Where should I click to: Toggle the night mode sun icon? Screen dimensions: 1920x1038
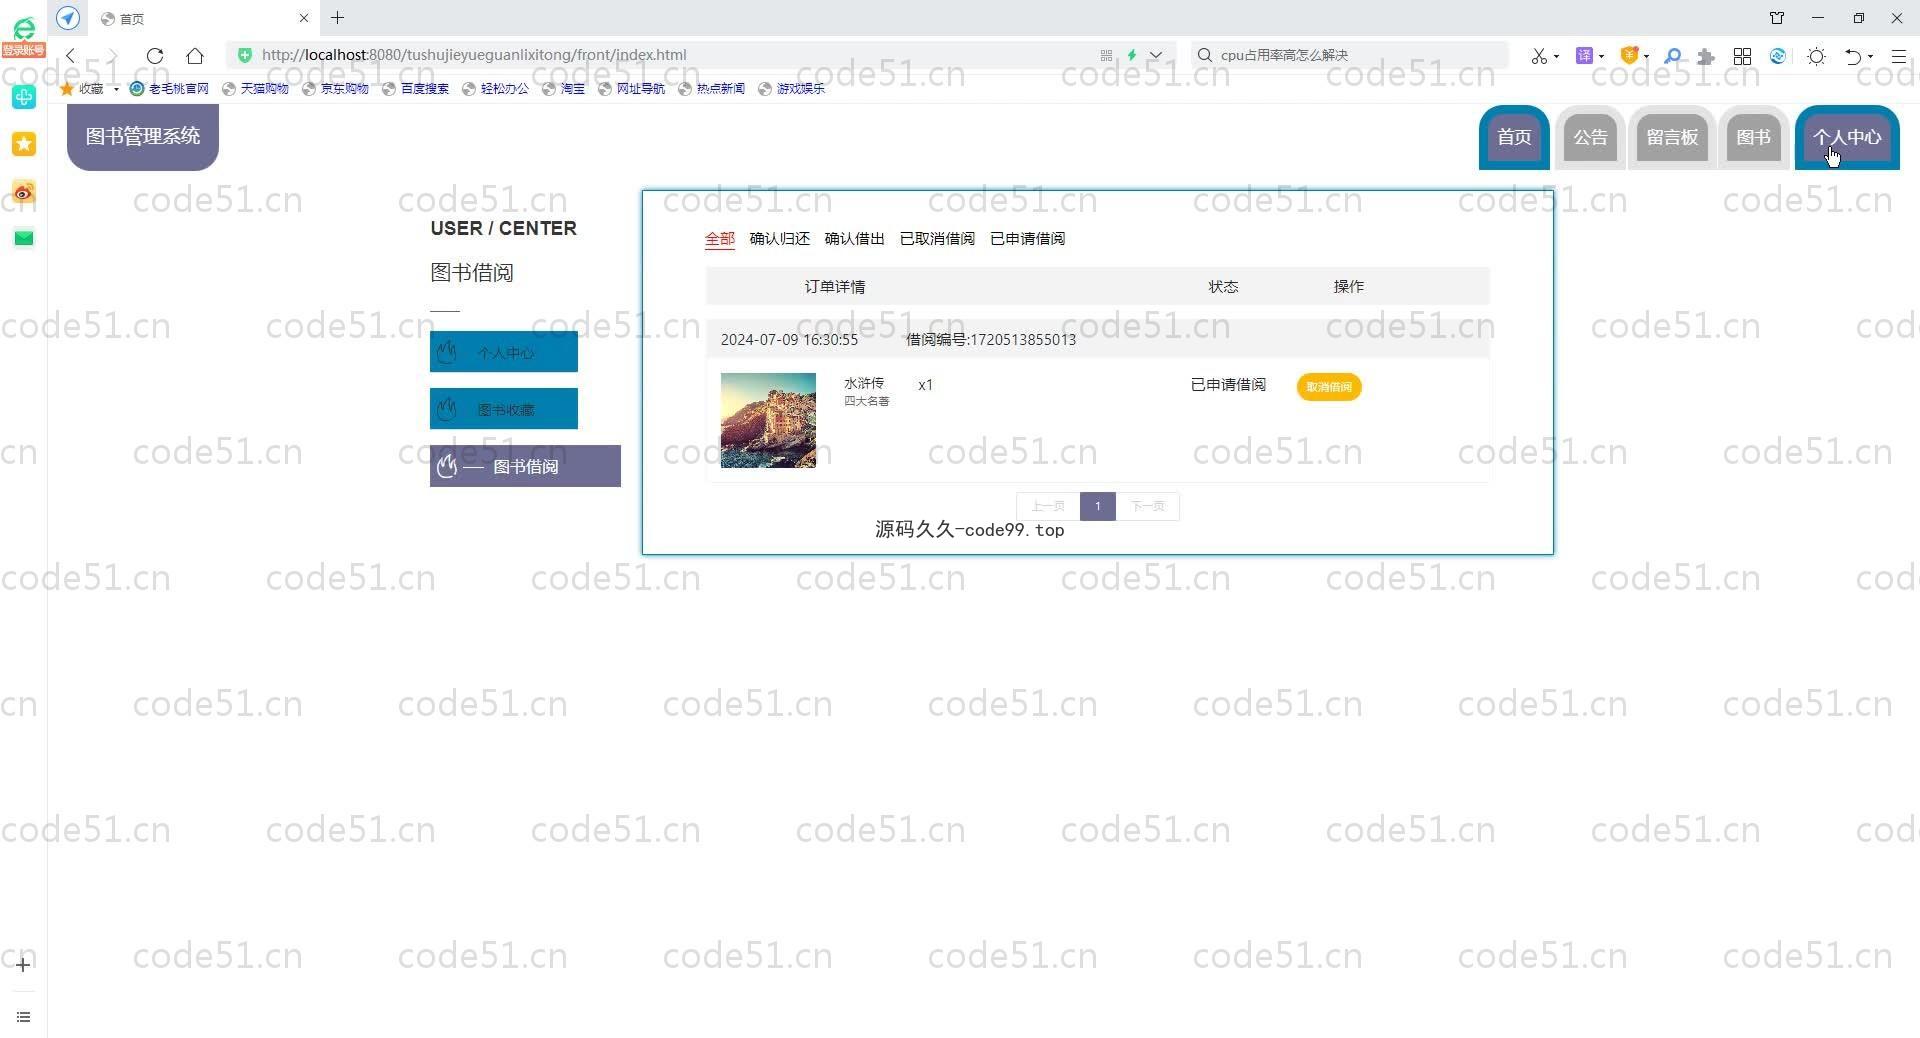(1816, 56)
